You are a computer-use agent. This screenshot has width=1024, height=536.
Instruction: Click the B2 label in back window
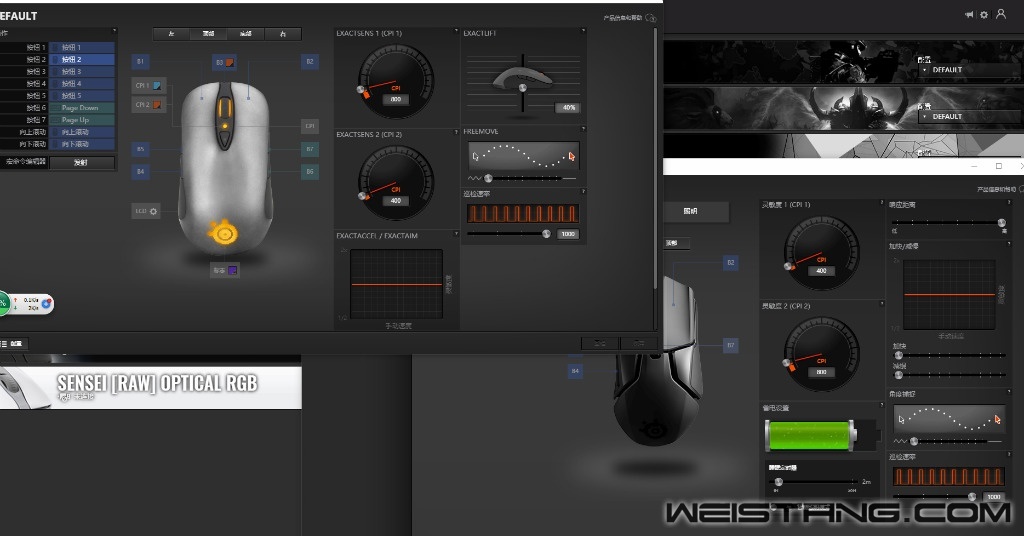point(731,262)
